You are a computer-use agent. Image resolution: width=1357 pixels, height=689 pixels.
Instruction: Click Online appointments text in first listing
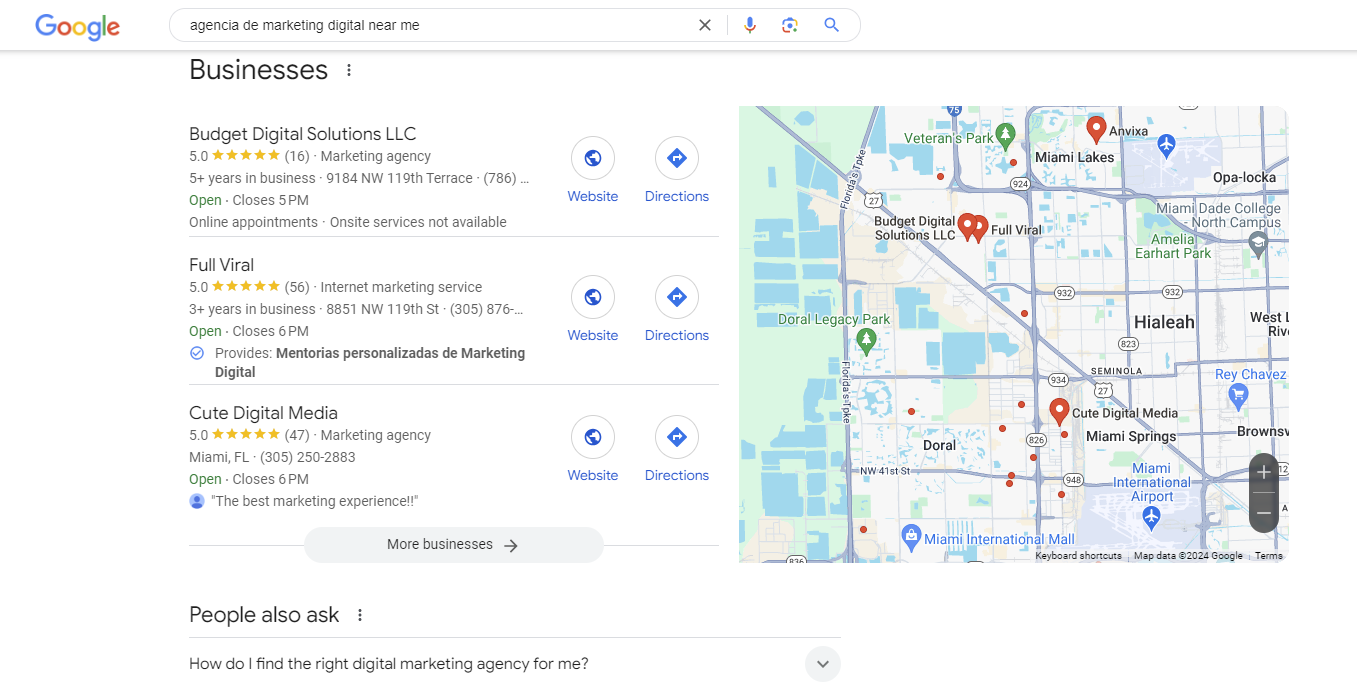pyautogui.click(x=253, y=222)
